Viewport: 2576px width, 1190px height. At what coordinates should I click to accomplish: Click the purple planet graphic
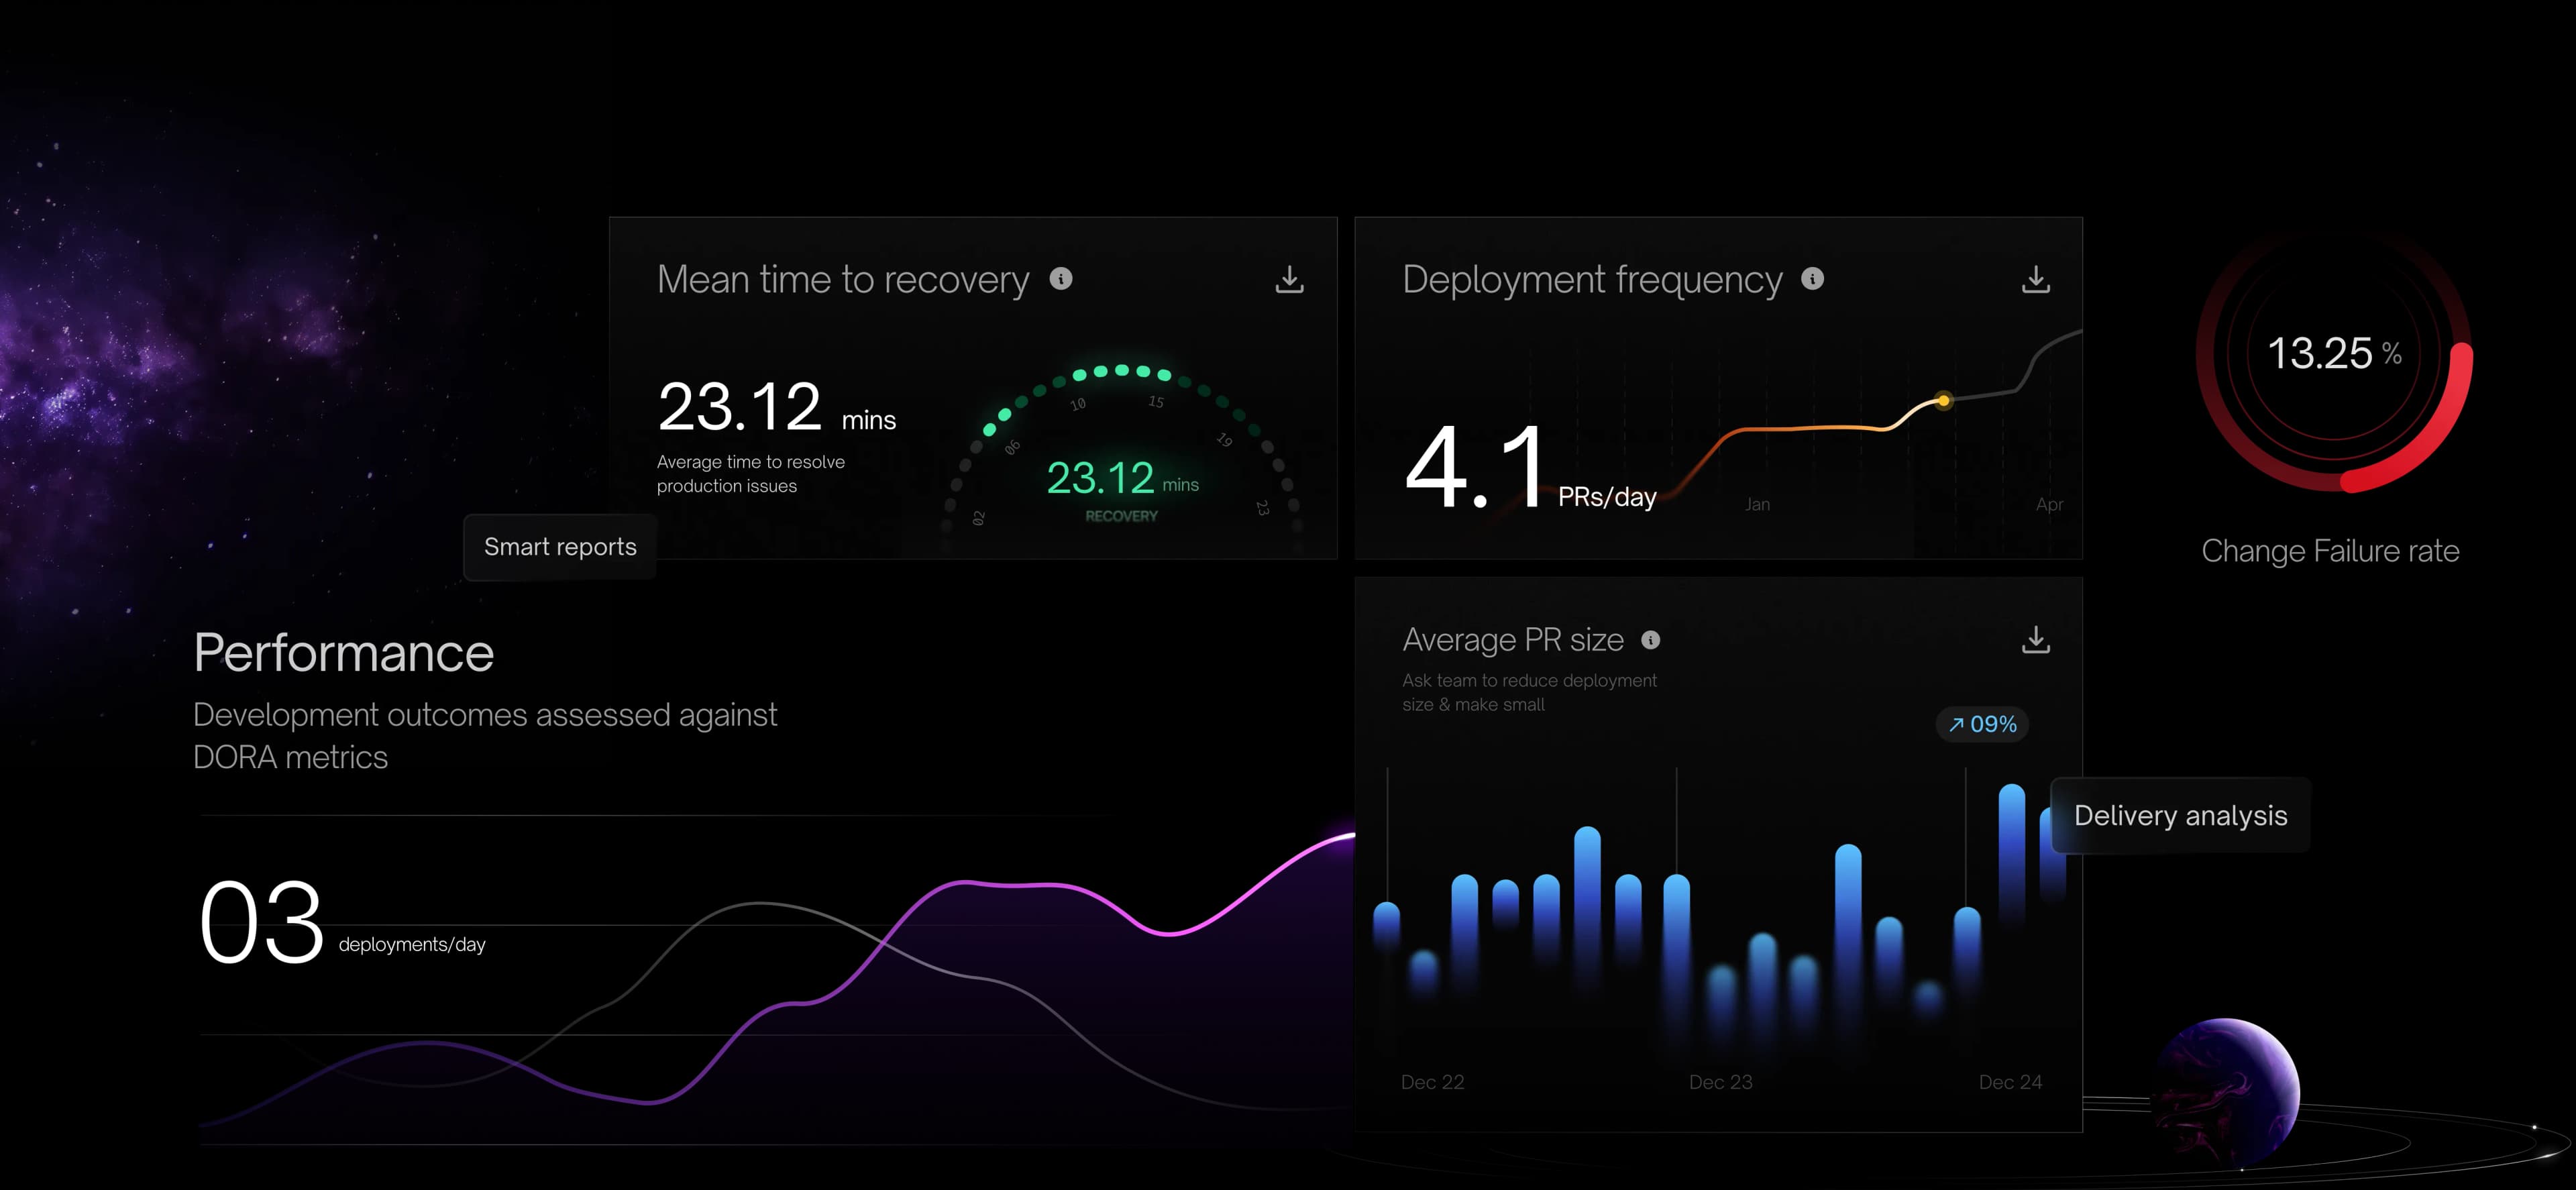tap(2227, 1093)
